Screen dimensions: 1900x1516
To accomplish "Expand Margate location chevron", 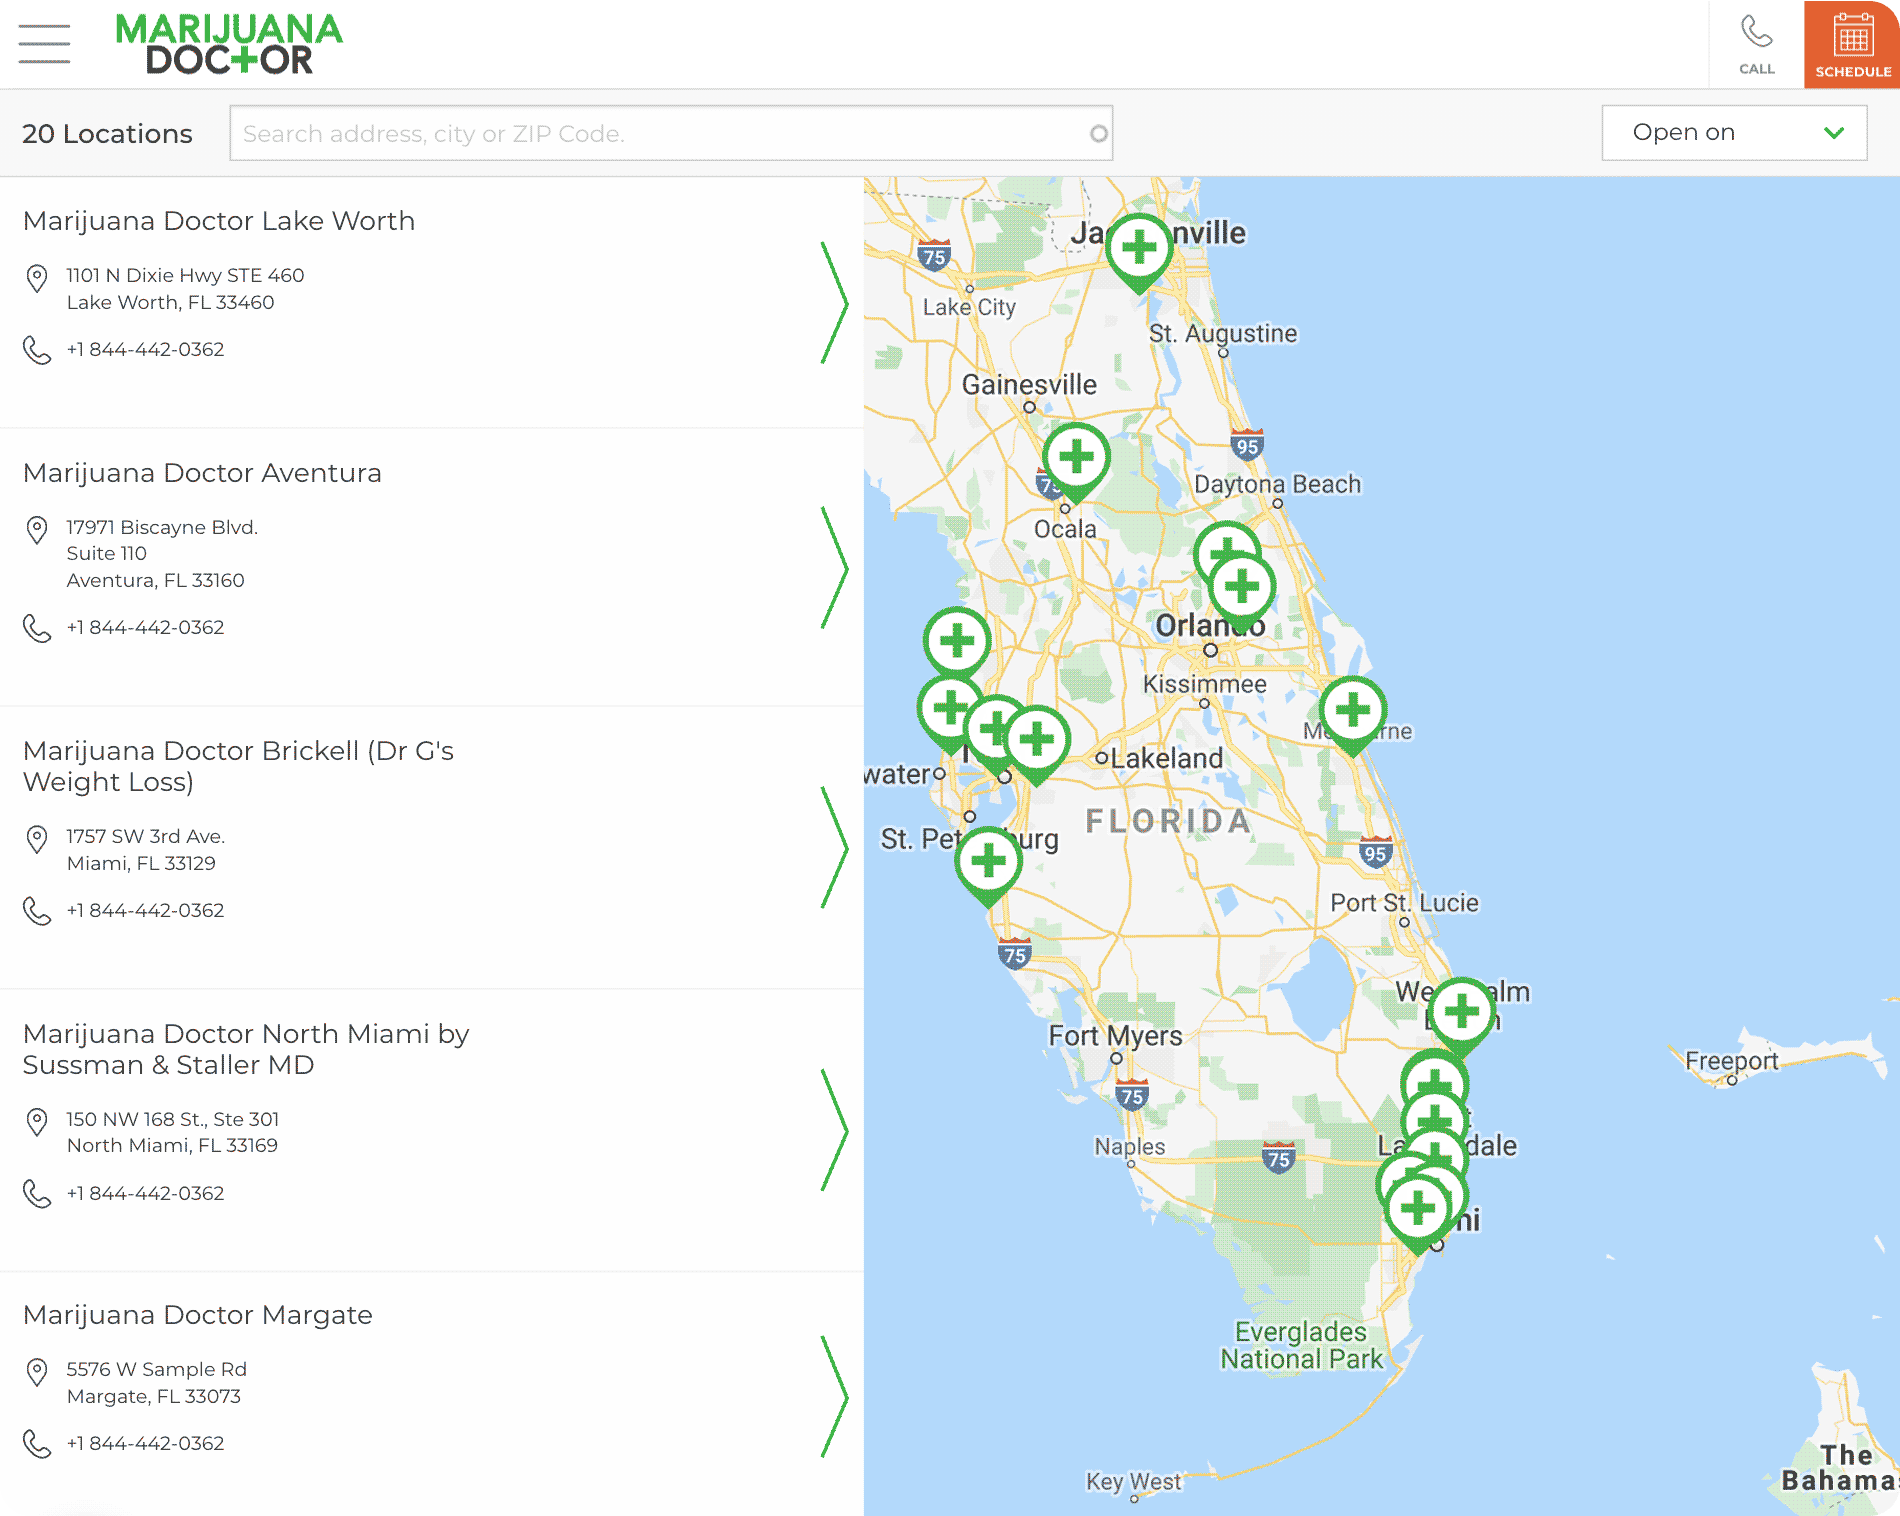I will 834,1396.
